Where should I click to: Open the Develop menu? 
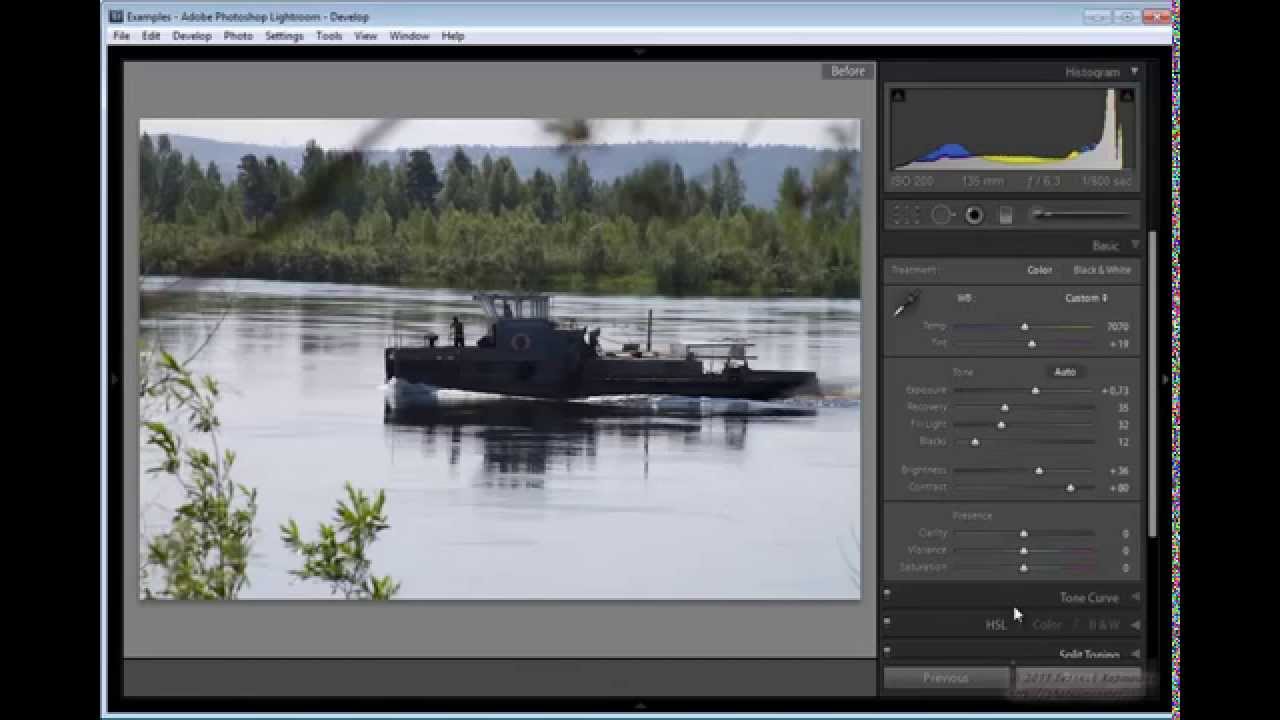[x=192, y=36]
